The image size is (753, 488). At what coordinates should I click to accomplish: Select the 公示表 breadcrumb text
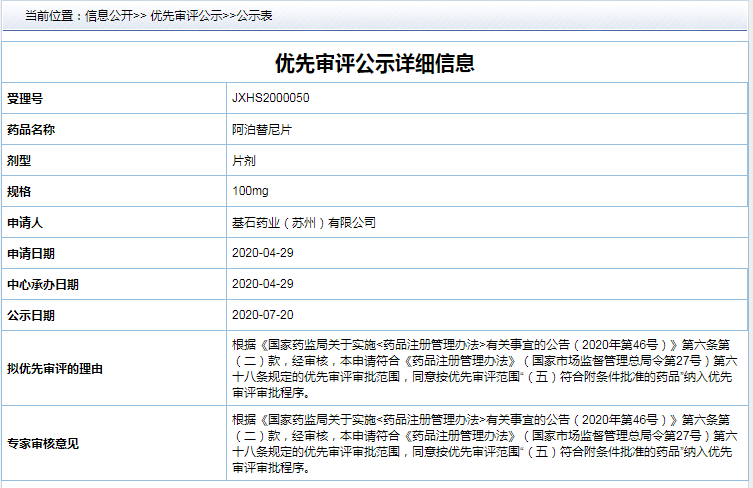pyautogui.click(x=255, y=16)
